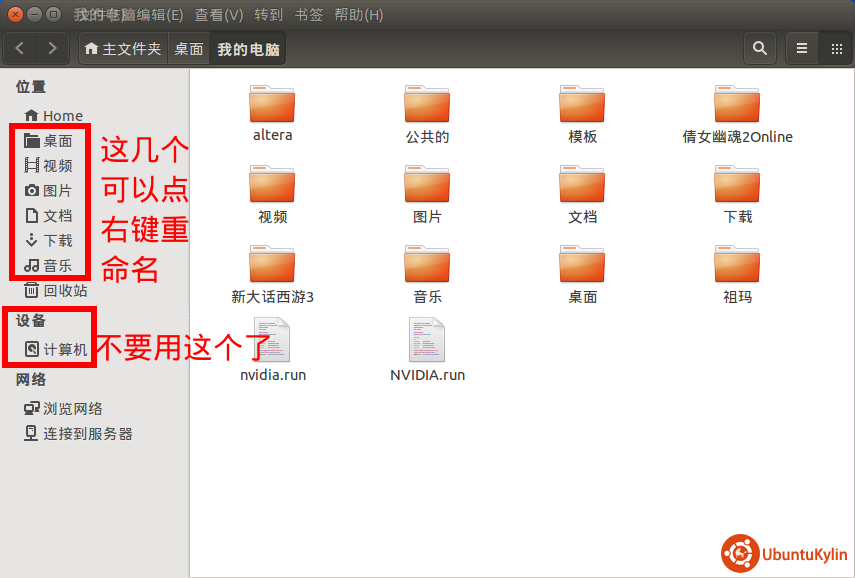Select the 倩女幽魂2Online folder
The height and width of the screenshot is (578, 855).
pos(737,105)
